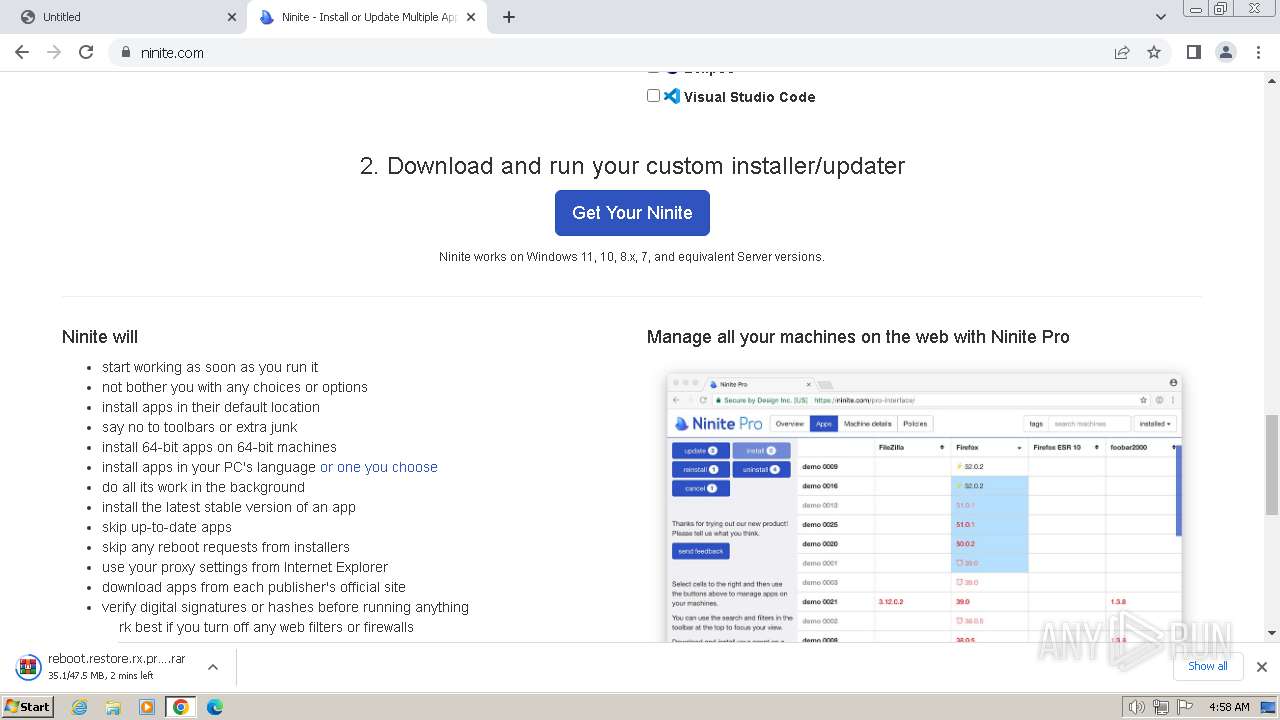1280x720 pixels.
Task: Open the Chrome profile avatar
Action: coord(1226,52)
